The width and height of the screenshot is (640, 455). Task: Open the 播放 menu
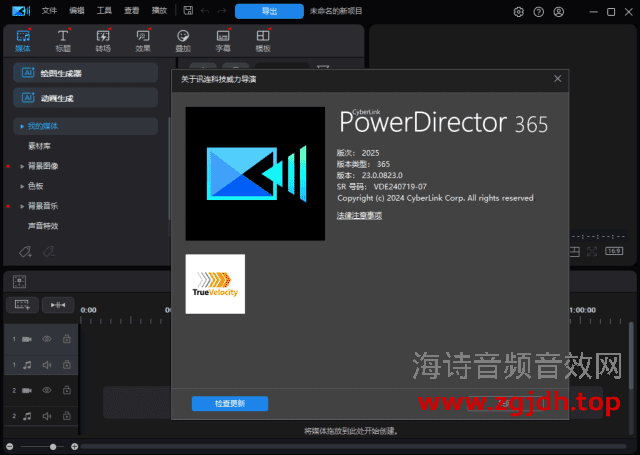coord(159,11)
